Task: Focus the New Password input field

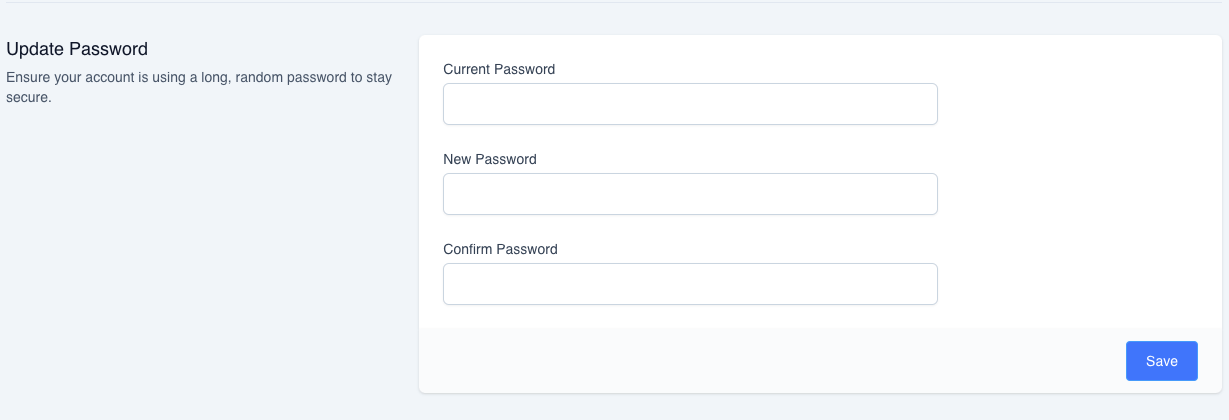Action: tap(690, 194)
